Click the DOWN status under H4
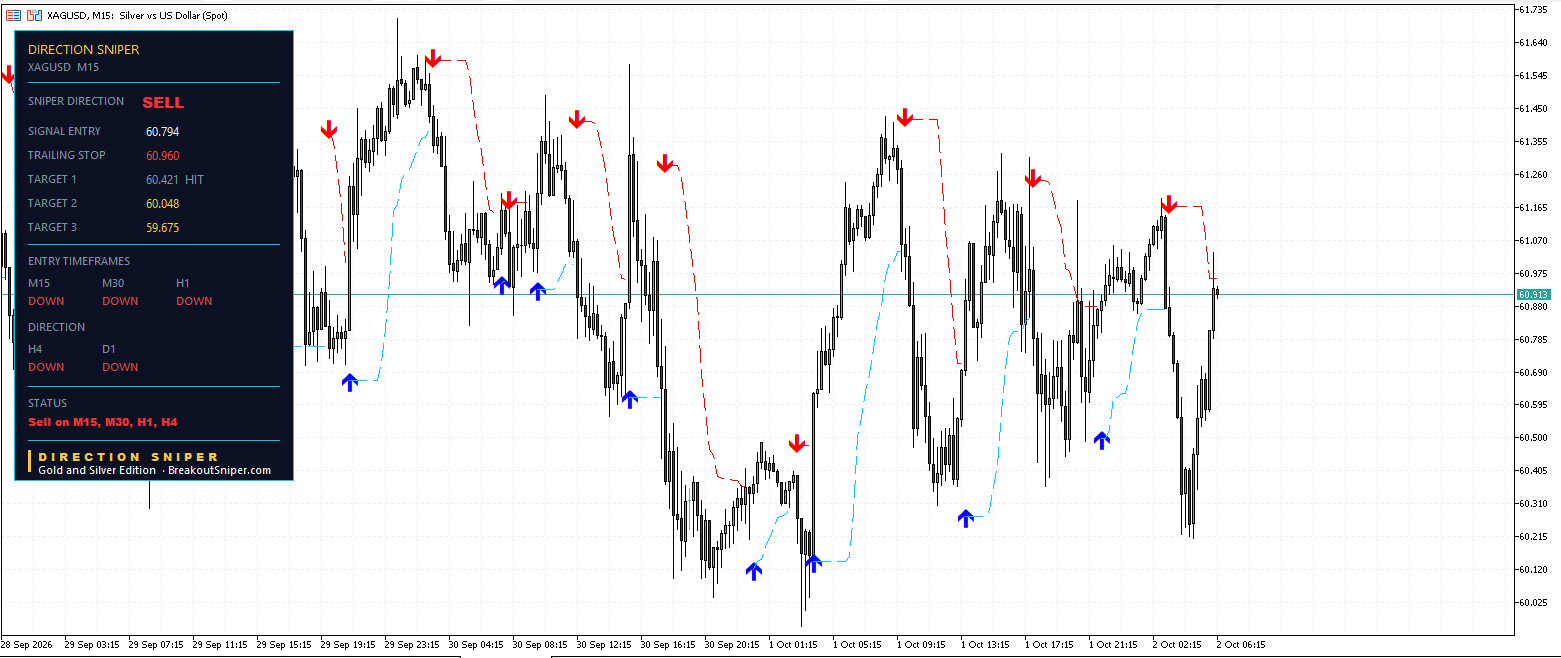Viewport: 1561px width, 658px height. pos(46,367)
